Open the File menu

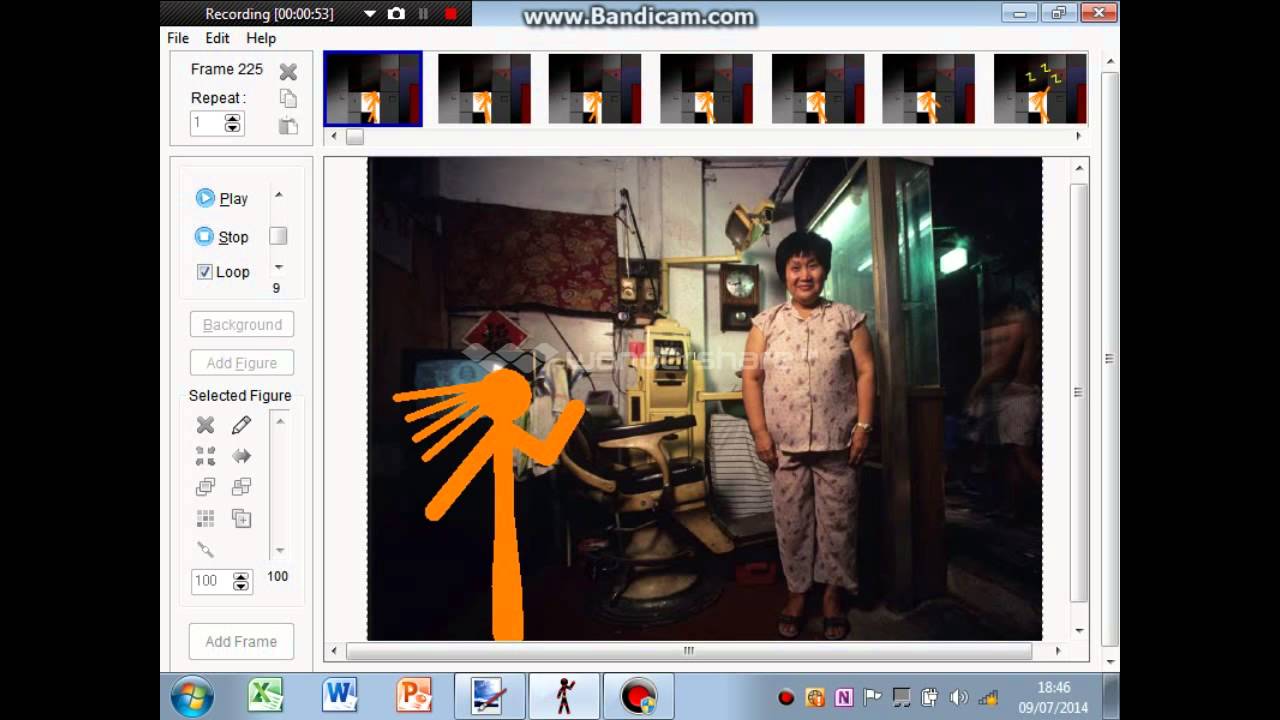pos(178,38)
